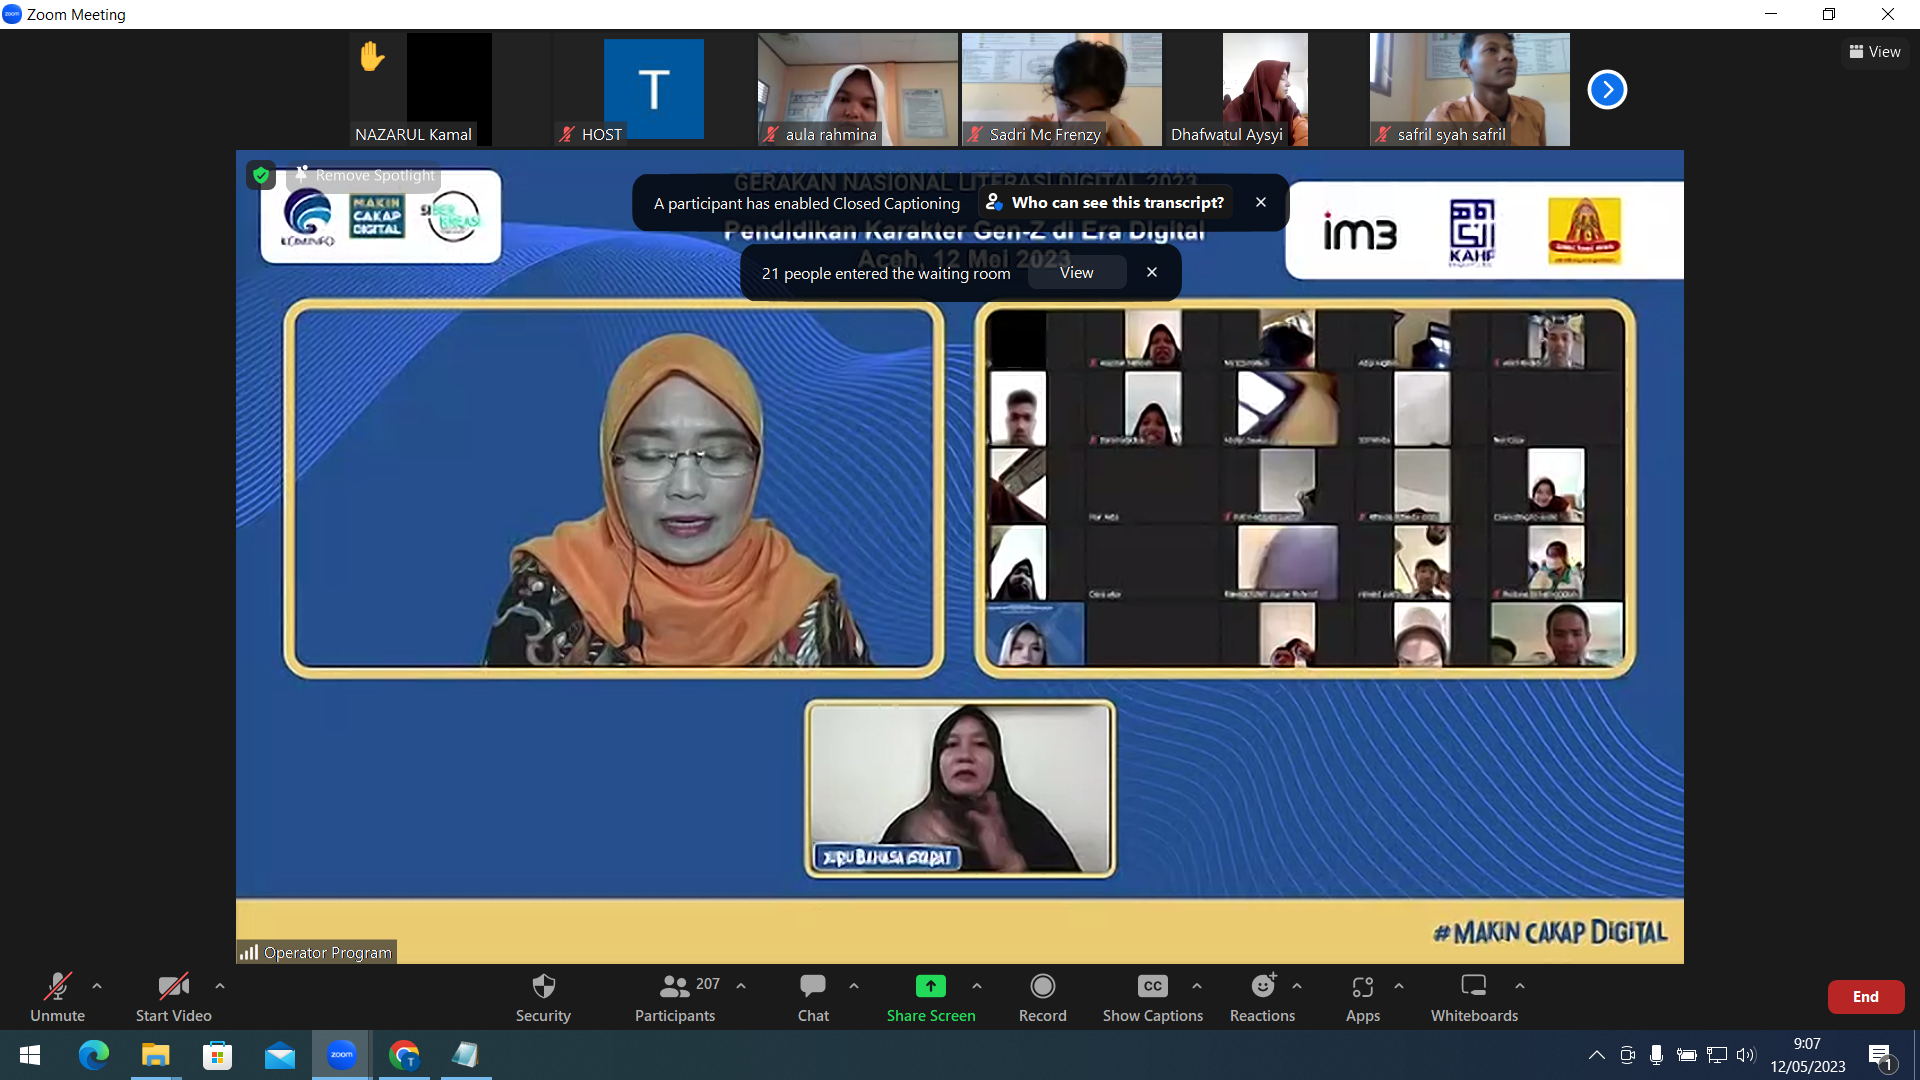Open video options arrow next to Start Video
Image resolution: width=1920 pixels, height=1080 pixels.
tap(220, 986)
